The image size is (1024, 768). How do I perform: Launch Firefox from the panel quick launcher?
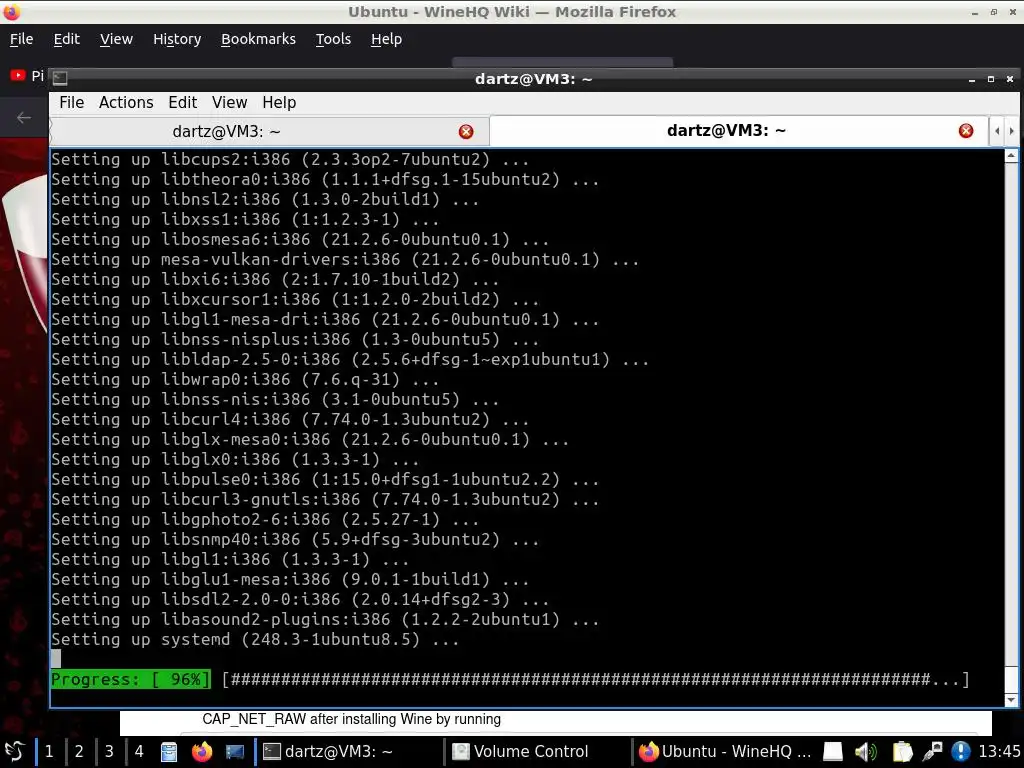(x=202, y=752)
